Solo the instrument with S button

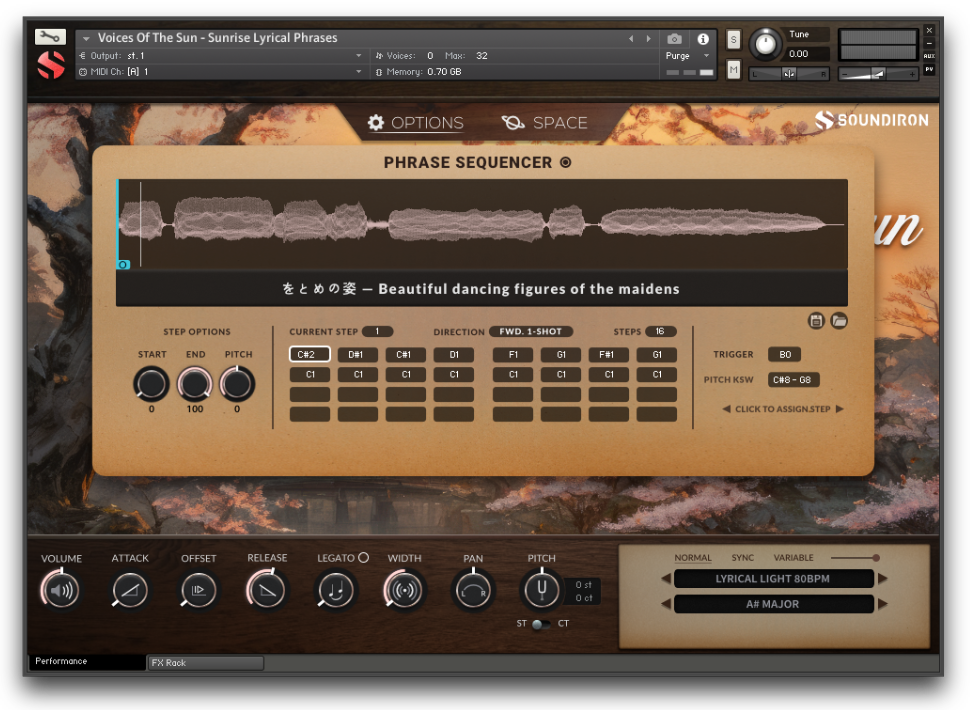734,40
